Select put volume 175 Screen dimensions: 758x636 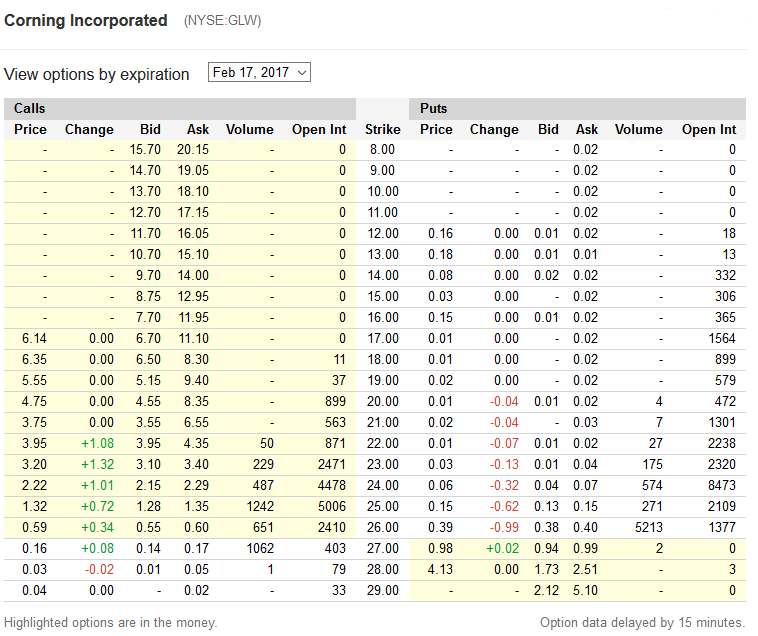[653, 465]
